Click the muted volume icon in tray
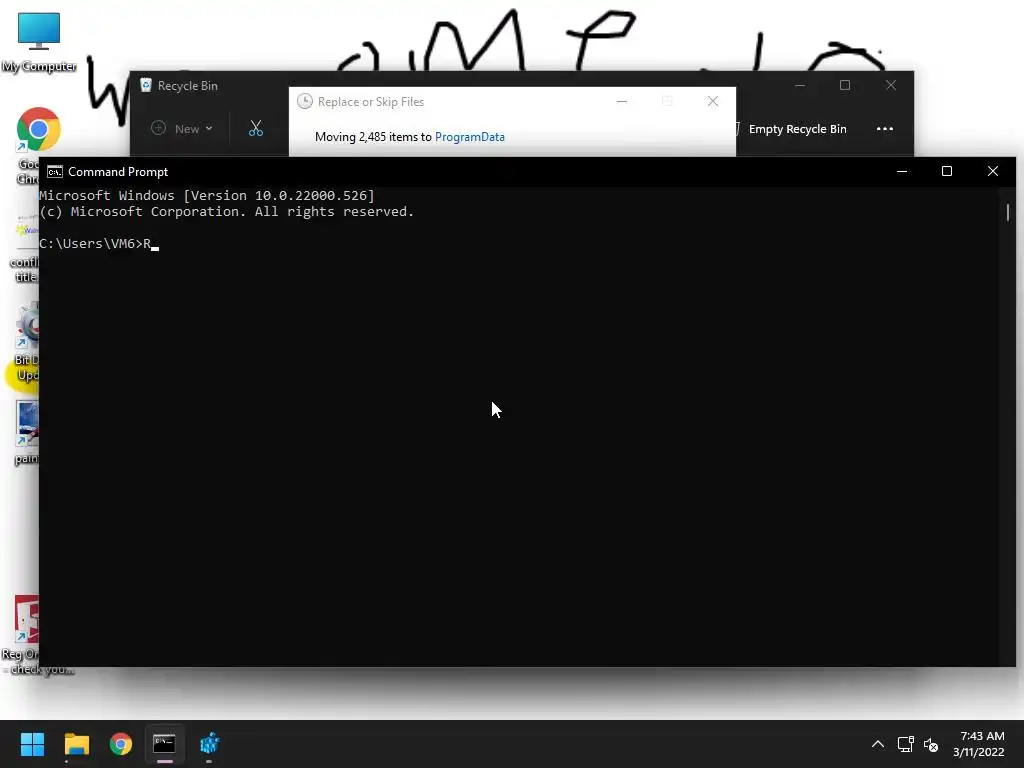This screenshot has height=768, width=1024. pos(931,744)
